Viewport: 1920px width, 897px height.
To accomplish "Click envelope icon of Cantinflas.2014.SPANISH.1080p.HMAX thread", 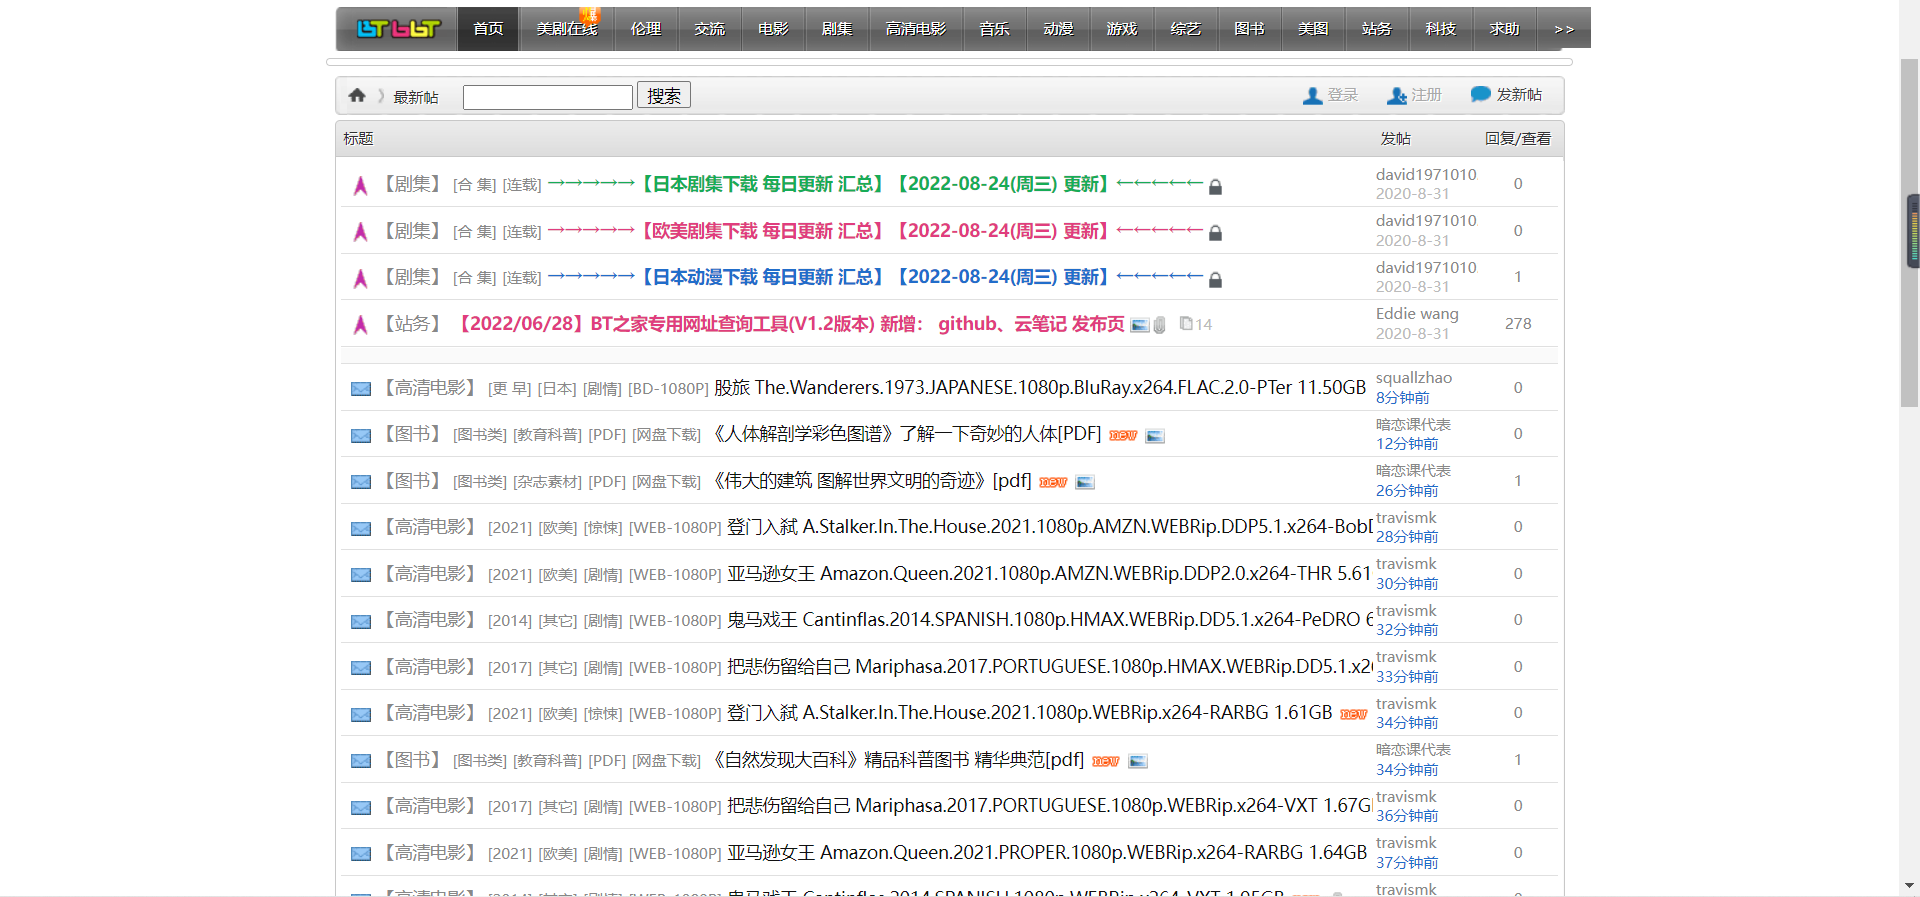I will [361, 622].
